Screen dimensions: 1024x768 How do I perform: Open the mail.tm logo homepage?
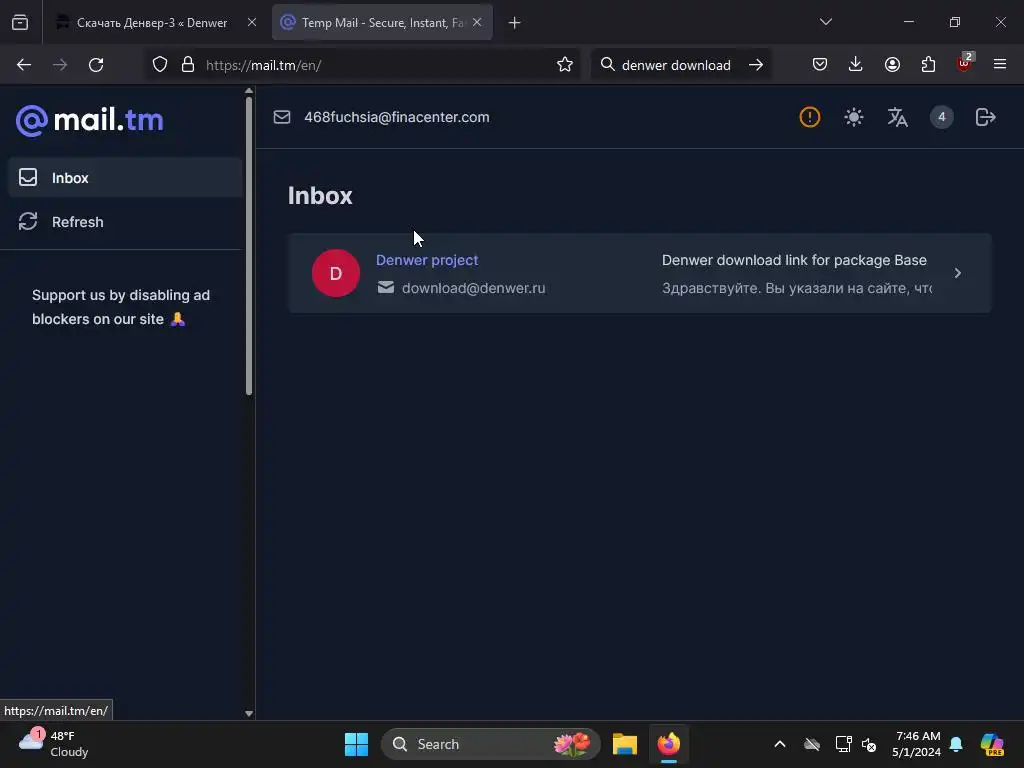pos(89,120)
